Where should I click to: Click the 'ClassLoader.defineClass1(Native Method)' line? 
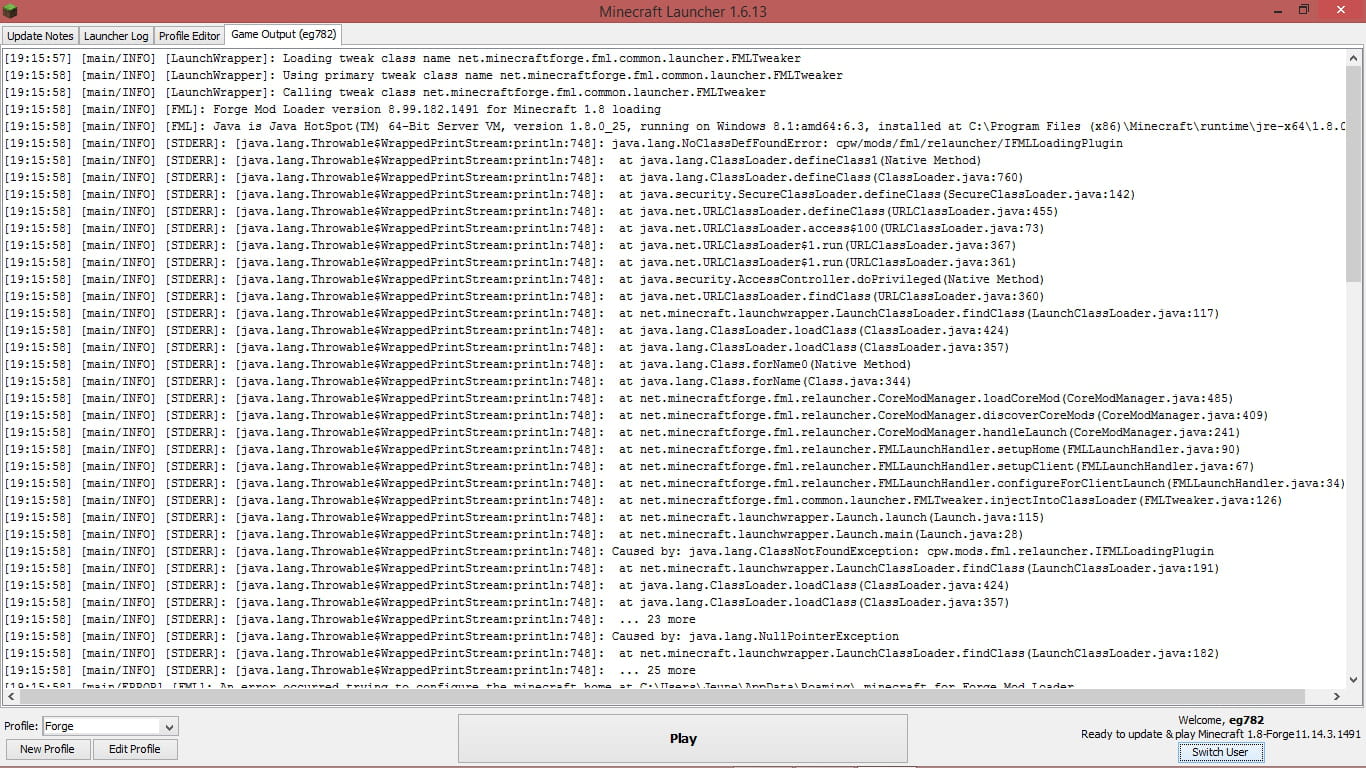pyautogui.click(x=493, y=160)
